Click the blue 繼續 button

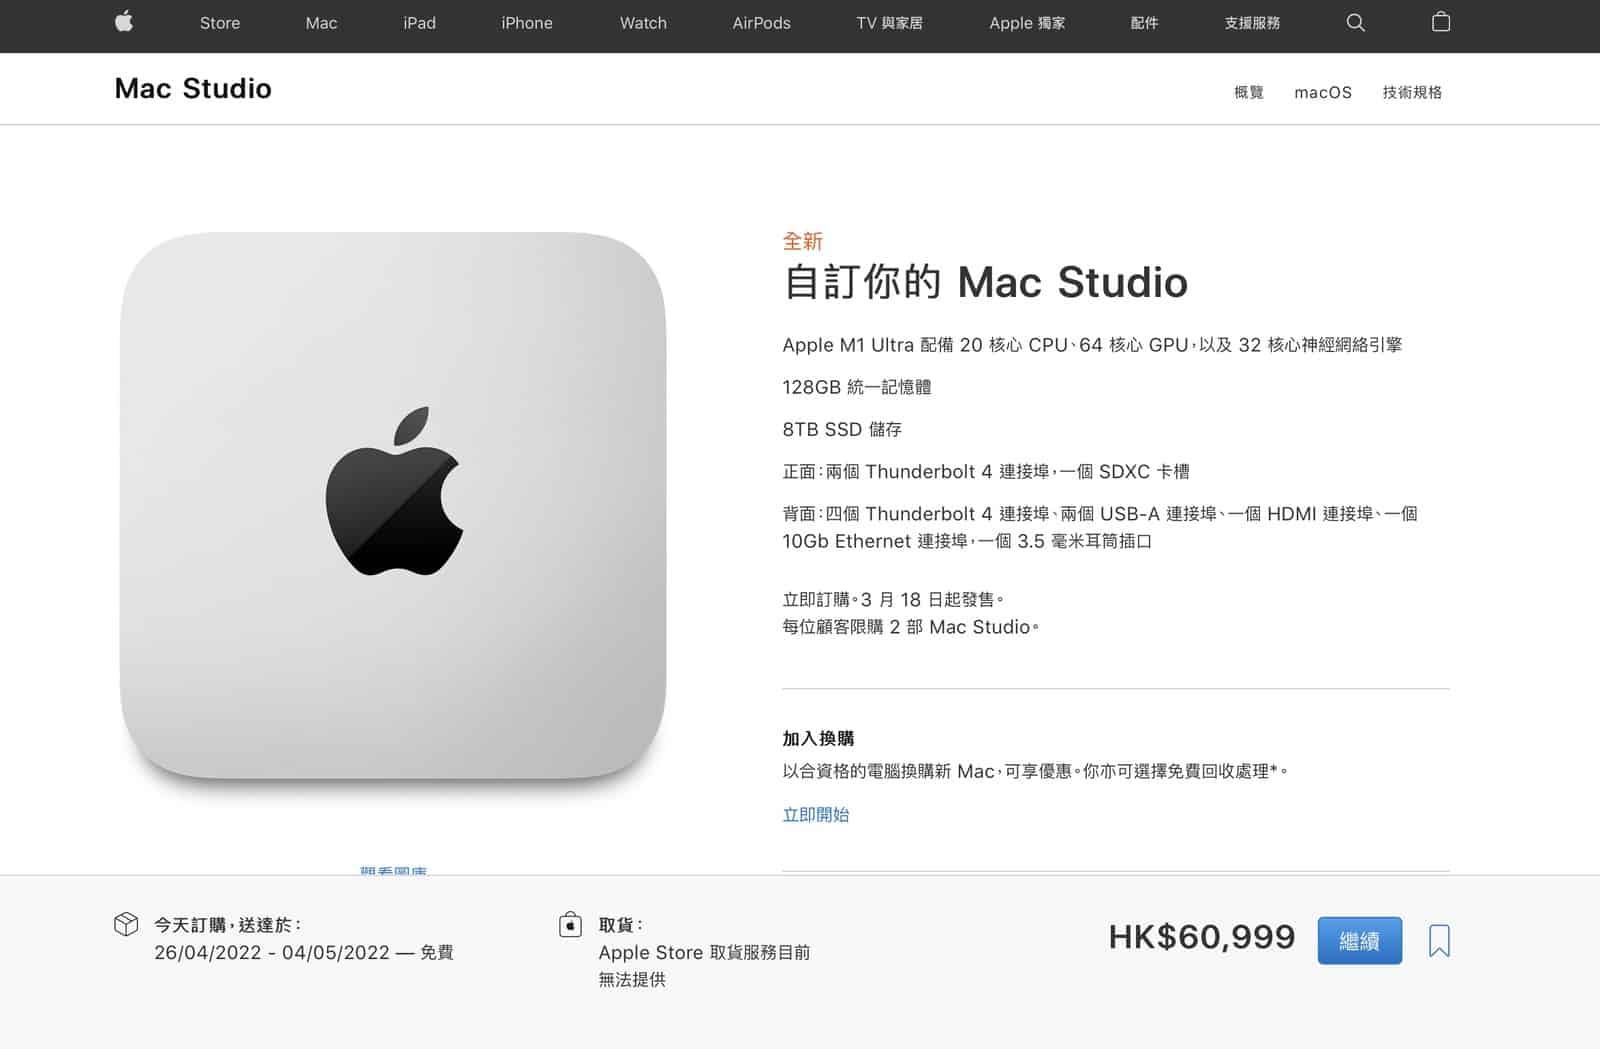tap(1359, 940)
